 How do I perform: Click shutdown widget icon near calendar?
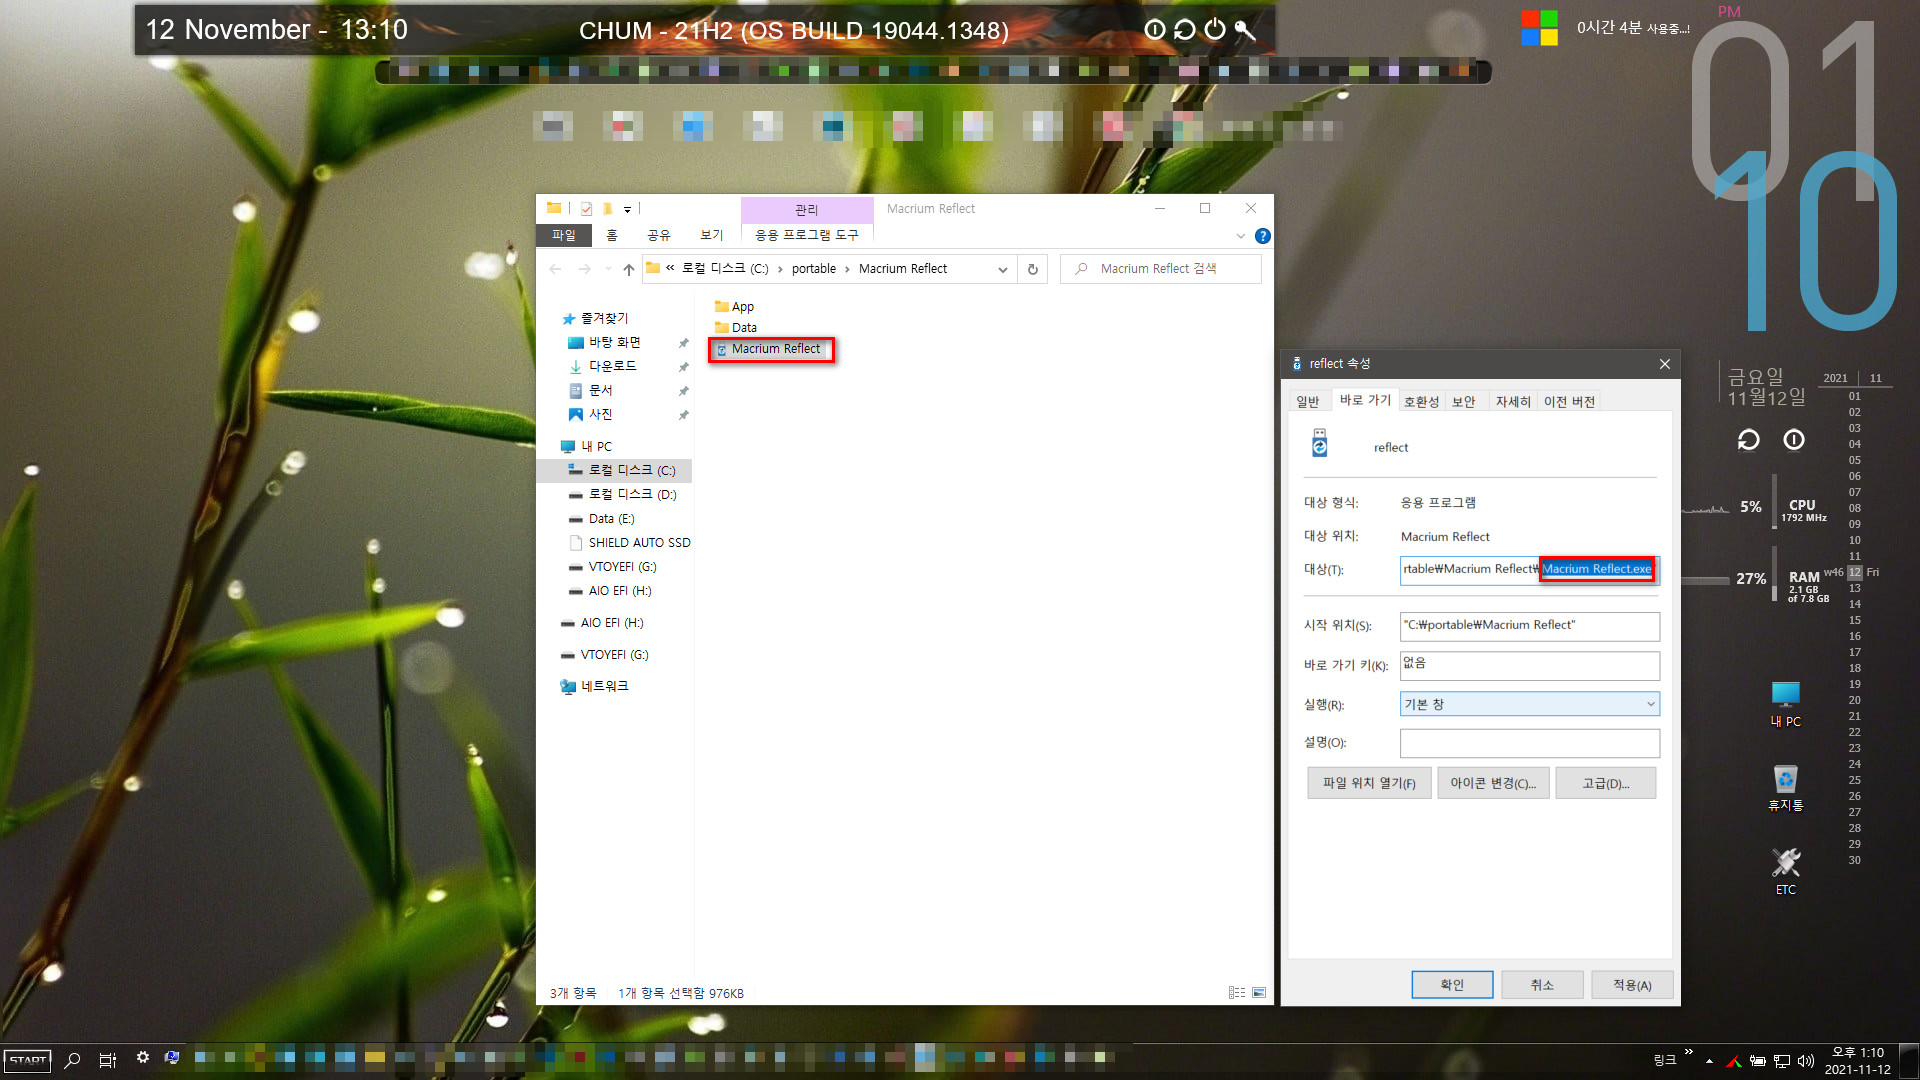(1794, 440)
